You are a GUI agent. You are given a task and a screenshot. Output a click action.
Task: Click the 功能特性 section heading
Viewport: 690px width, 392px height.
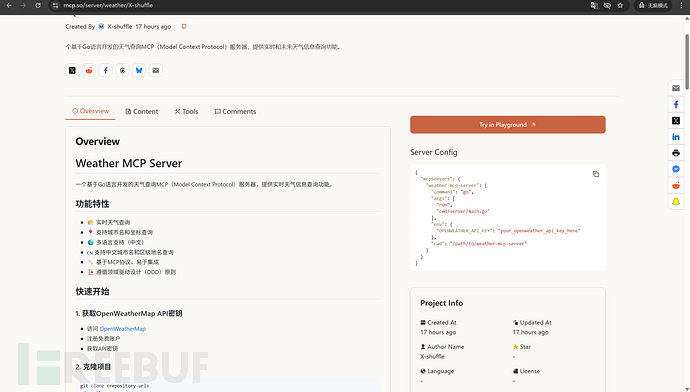click(x=92, y=204)
